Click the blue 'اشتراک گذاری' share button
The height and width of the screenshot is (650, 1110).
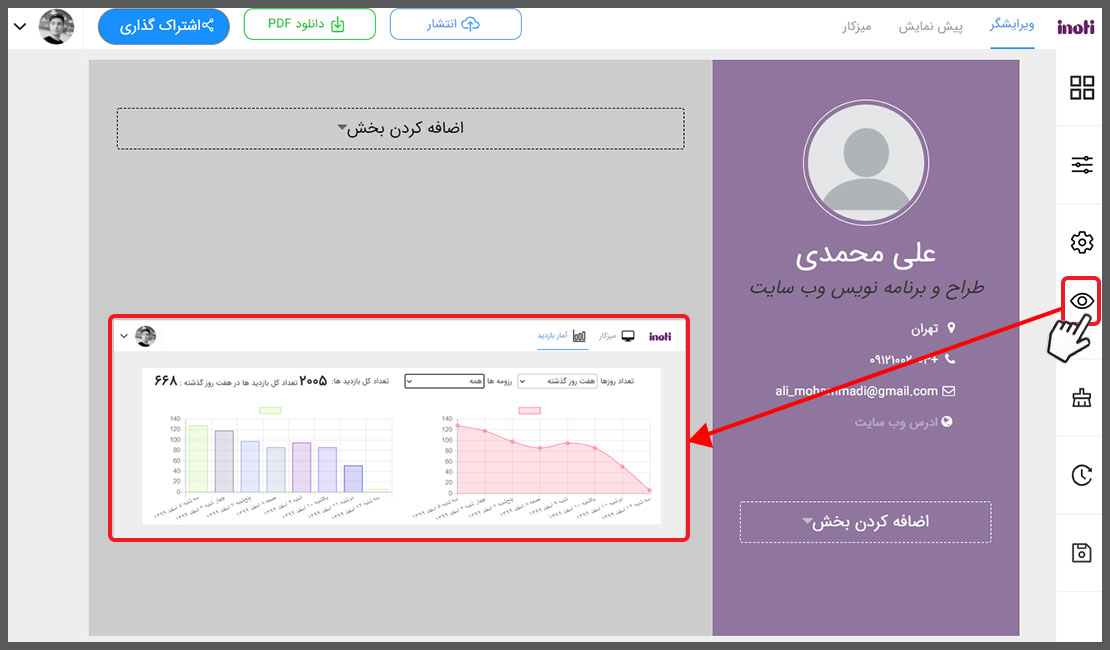(x=163, y=26)
